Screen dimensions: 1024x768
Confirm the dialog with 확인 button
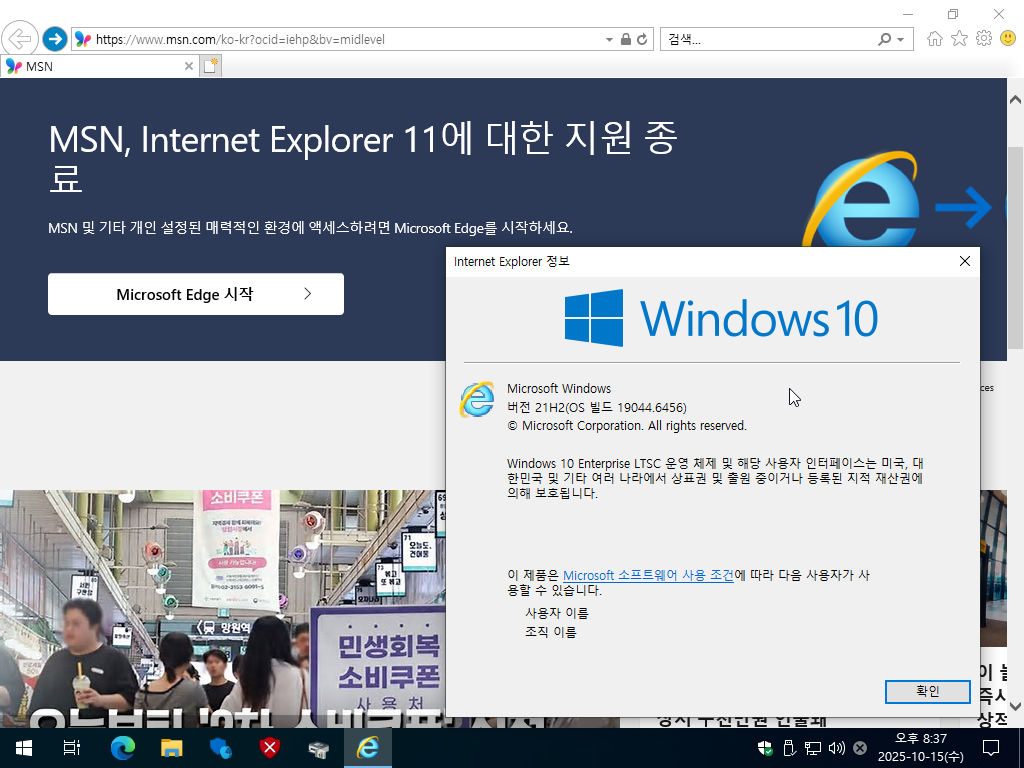(x=927, y=692)
